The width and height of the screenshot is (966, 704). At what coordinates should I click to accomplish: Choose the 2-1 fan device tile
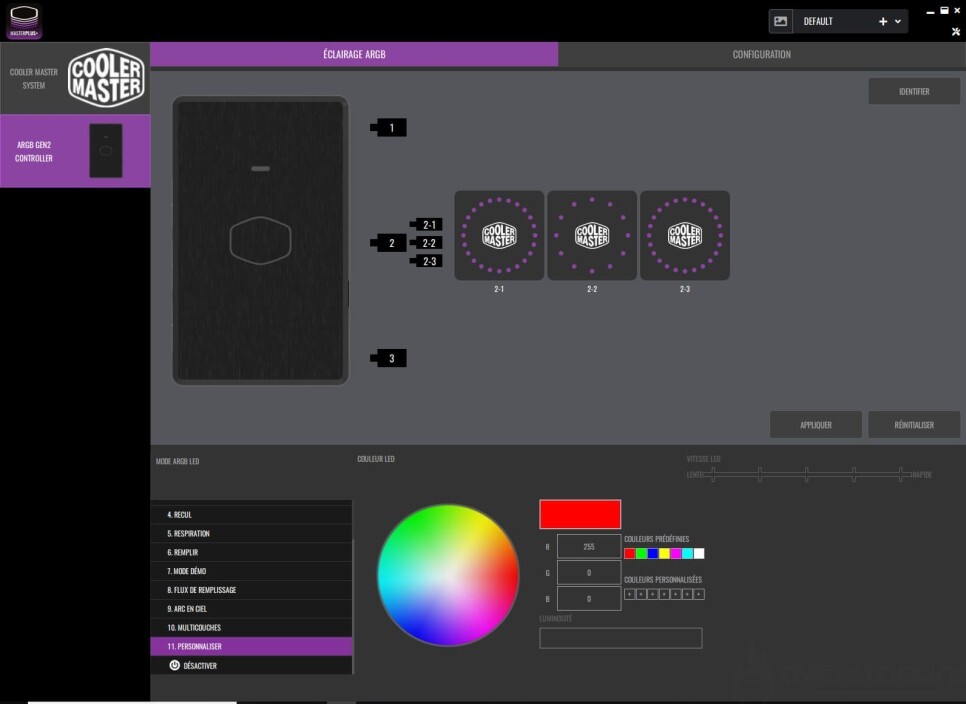(499, 235)
